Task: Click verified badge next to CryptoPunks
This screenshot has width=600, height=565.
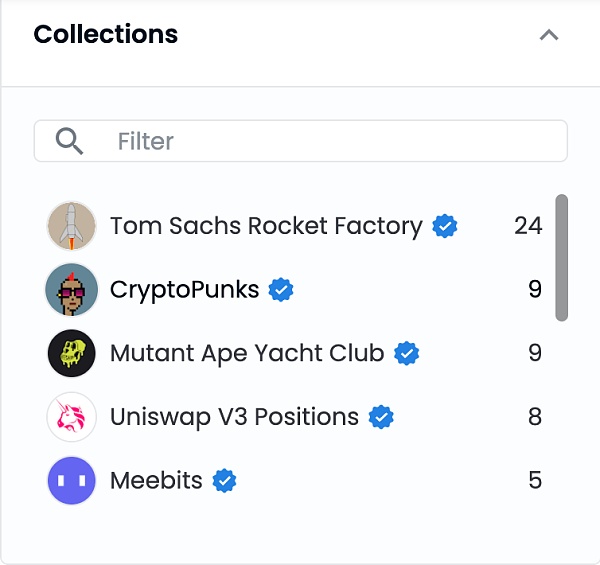Action: click(x=282, y=290)
